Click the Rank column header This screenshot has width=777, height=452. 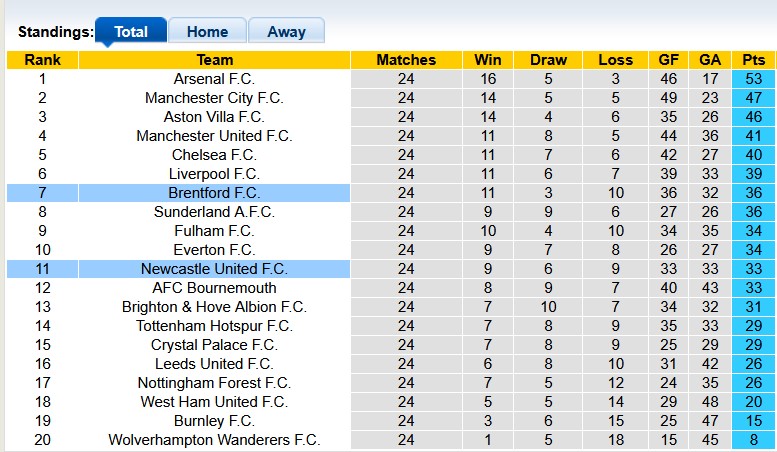coord(43,60)
